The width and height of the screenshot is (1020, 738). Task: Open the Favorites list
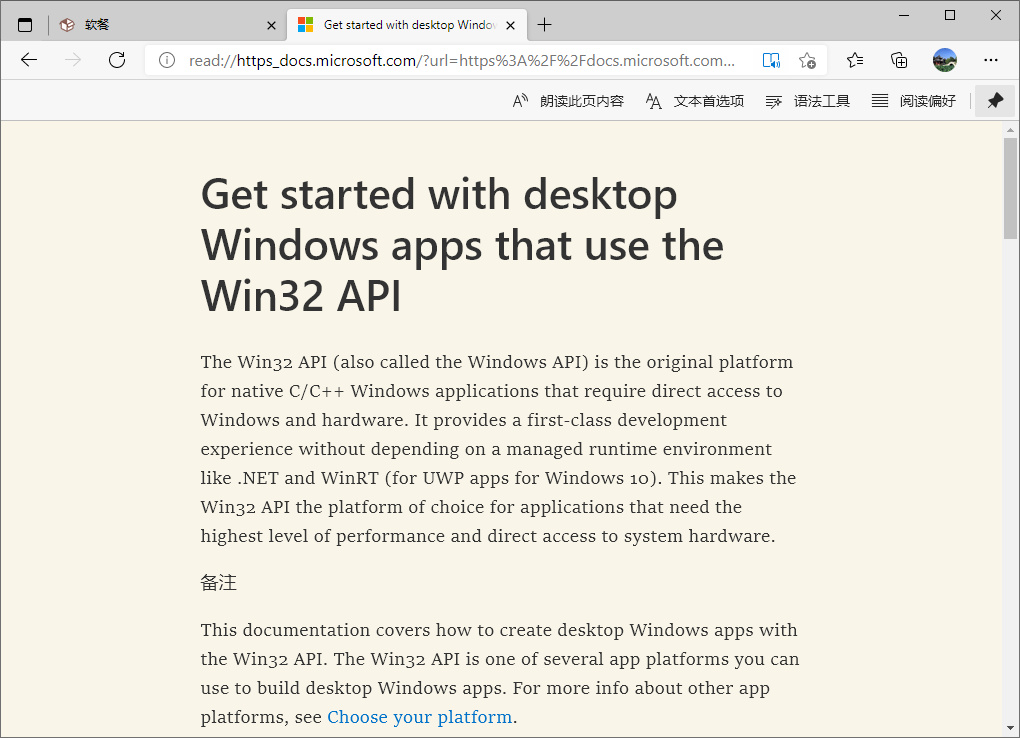pyautogui.click(x=855, y=60)
